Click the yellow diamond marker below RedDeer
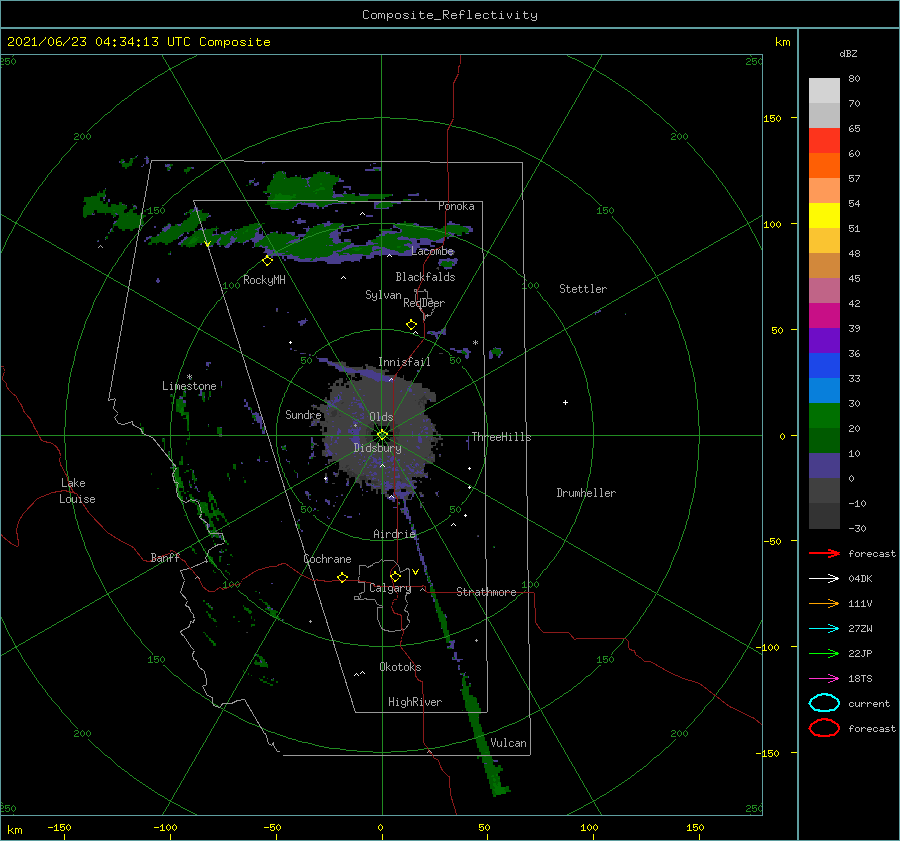 pyautogui.click(x=411, y=325)
